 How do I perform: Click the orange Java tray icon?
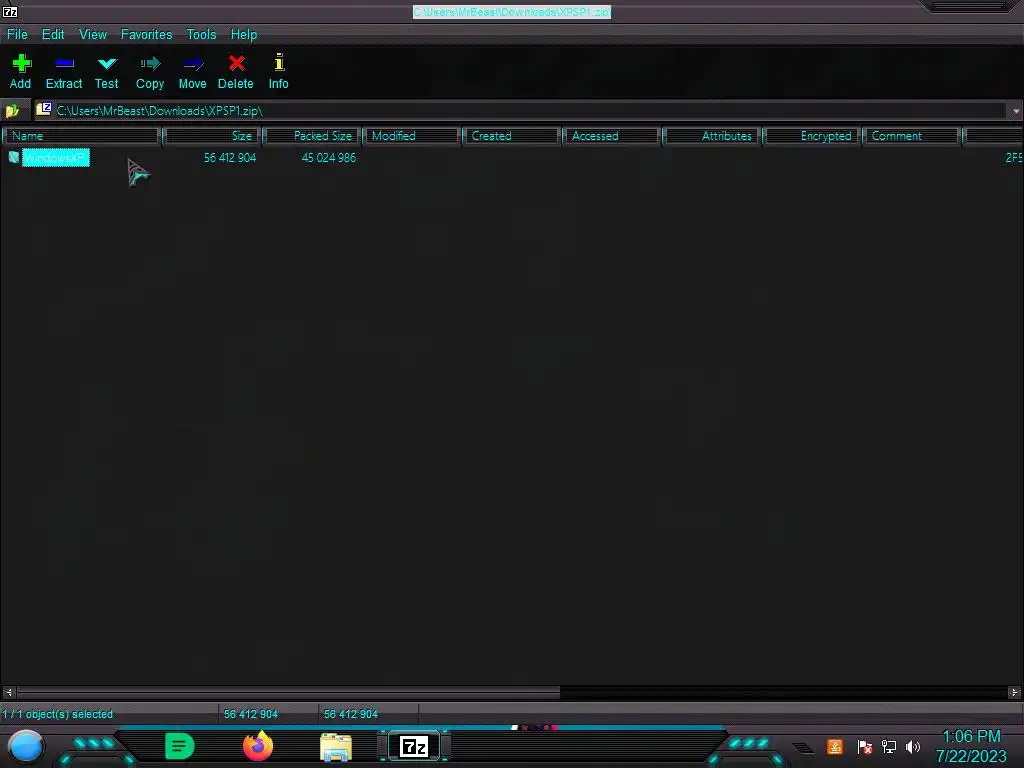pyautogui.click(x=835, y=746)
